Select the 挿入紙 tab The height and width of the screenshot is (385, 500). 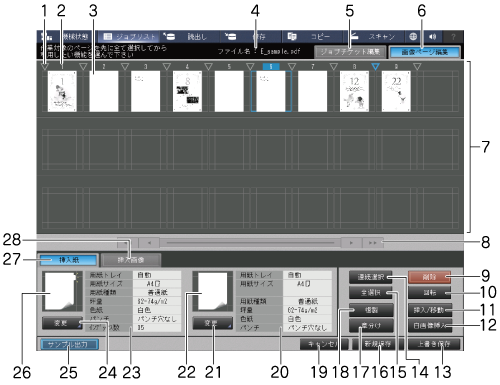(69, 260)
